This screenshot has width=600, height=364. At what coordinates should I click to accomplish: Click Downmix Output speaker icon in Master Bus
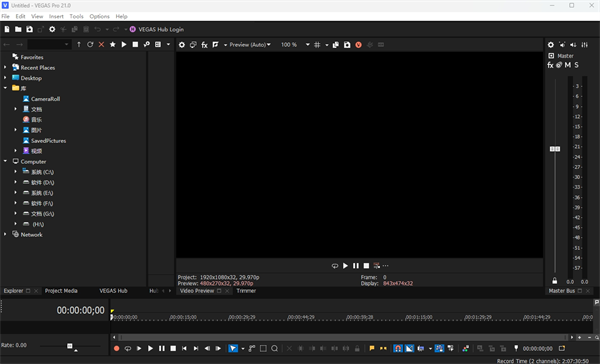562,45
